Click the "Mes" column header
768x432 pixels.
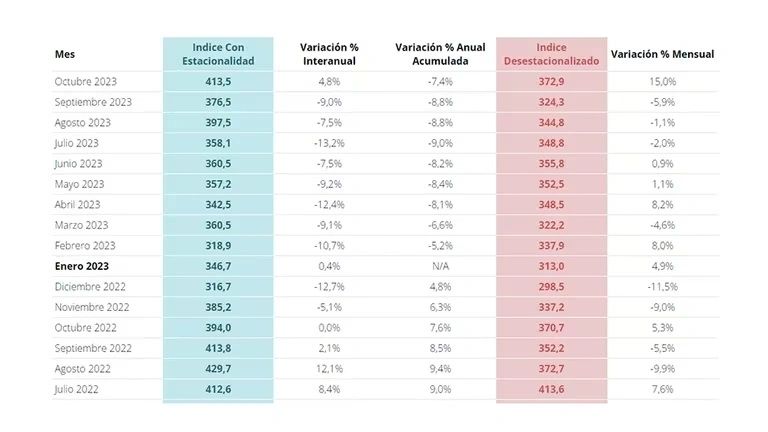pos(64,54)
